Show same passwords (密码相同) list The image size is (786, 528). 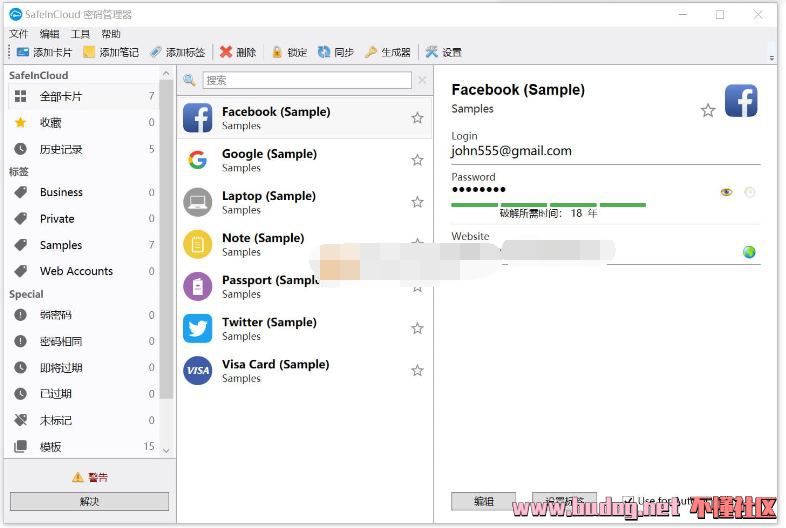[83, 341]
